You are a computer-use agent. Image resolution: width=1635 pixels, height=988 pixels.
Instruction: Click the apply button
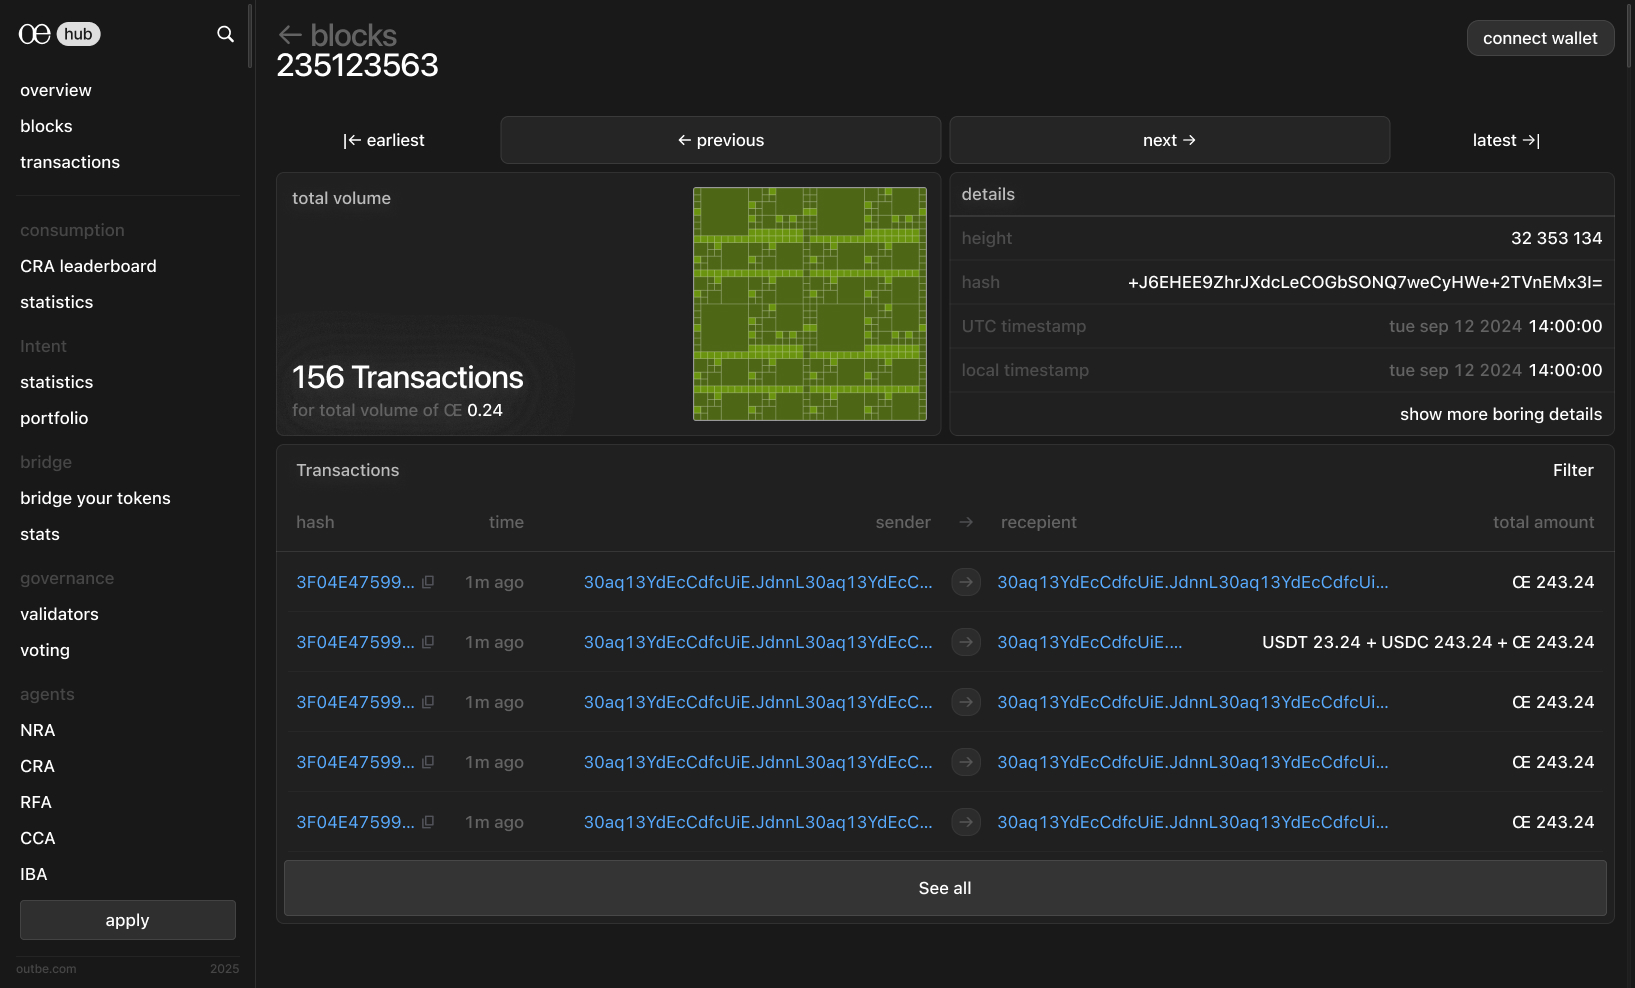pyautogui.click(x=128, y=920)
